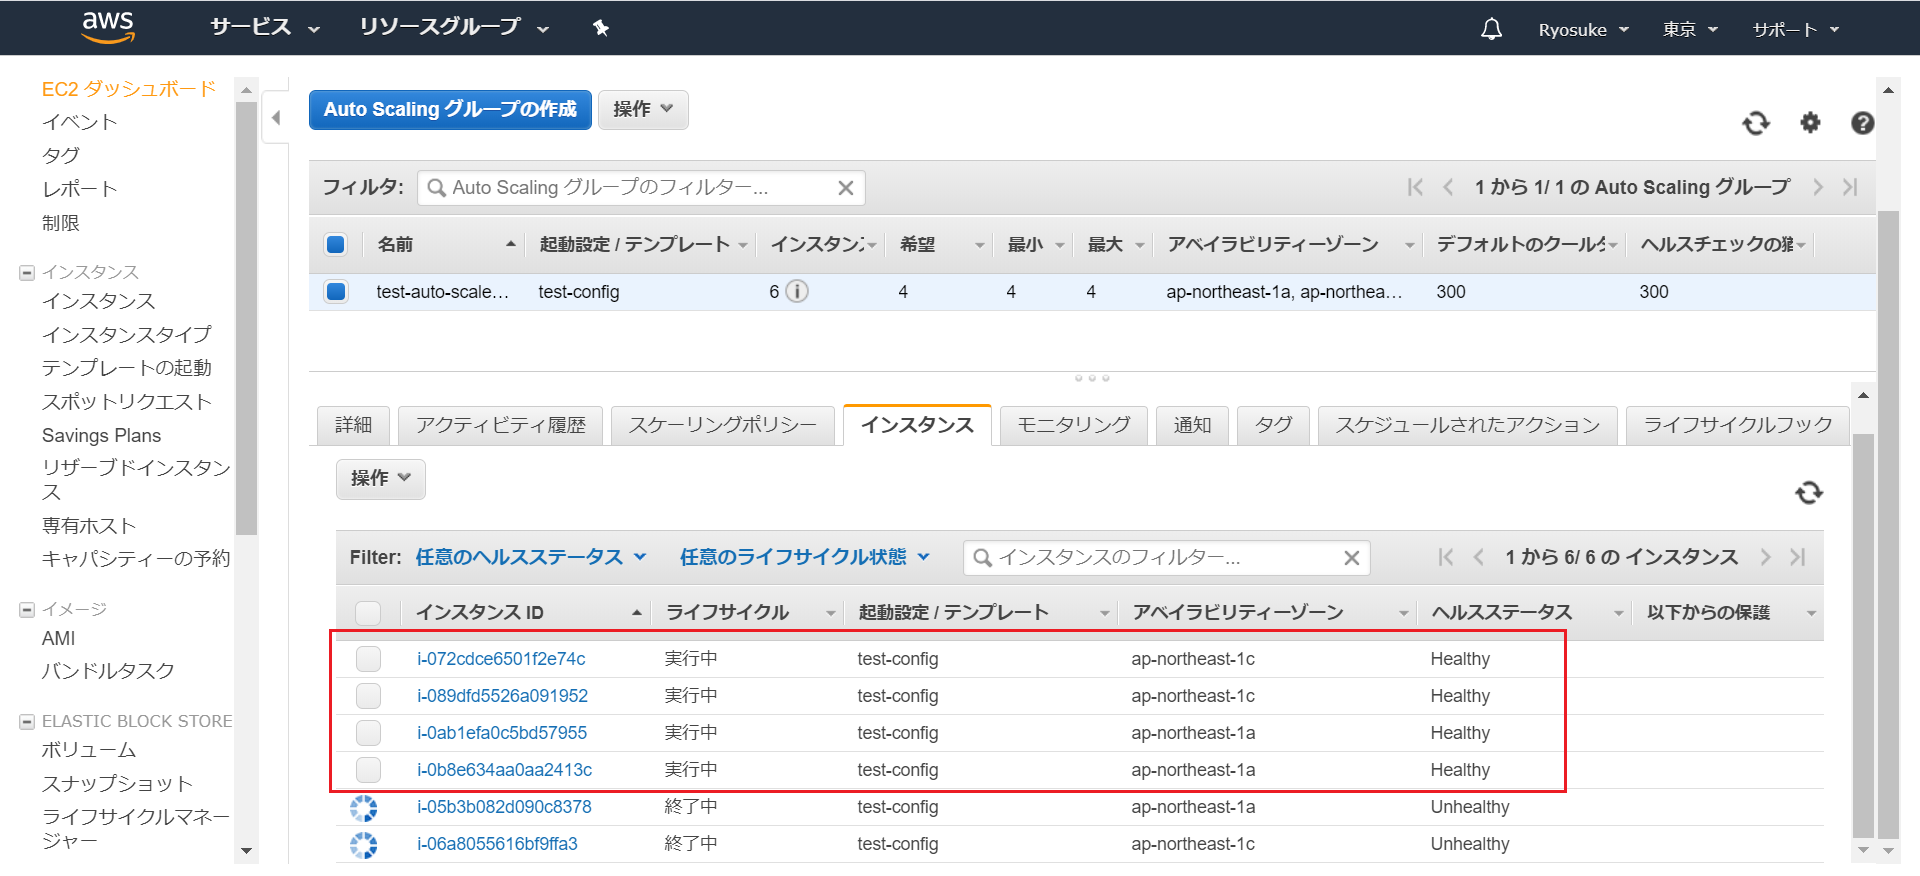Switch to the スケジュールされたアクション tab
The height and width of the screenshot is (876, 1920).
pyautogui.click(x=1467, y=425)
